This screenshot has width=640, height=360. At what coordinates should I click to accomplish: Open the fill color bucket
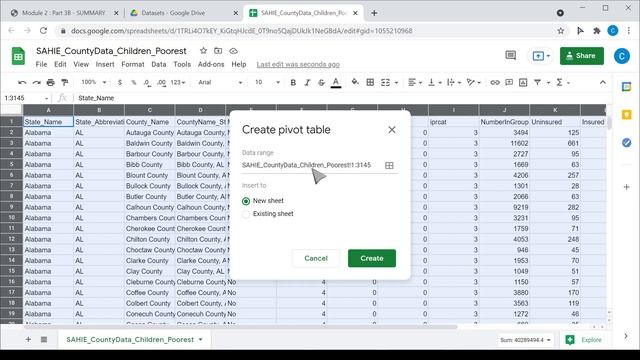(355, 82)
